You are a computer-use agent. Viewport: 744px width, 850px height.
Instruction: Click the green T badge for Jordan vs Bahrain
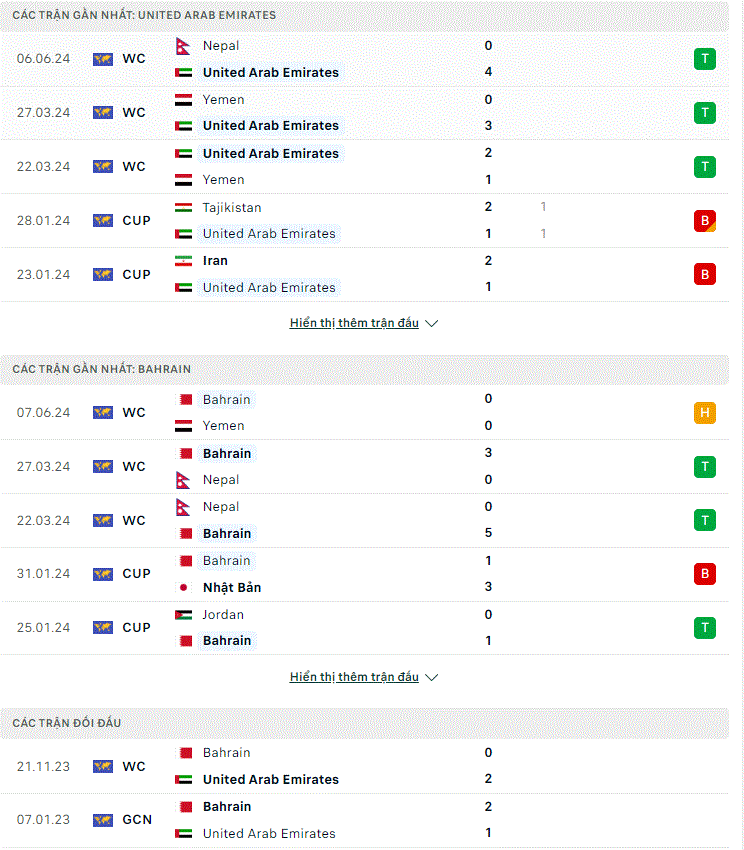[x=704, y=628]
